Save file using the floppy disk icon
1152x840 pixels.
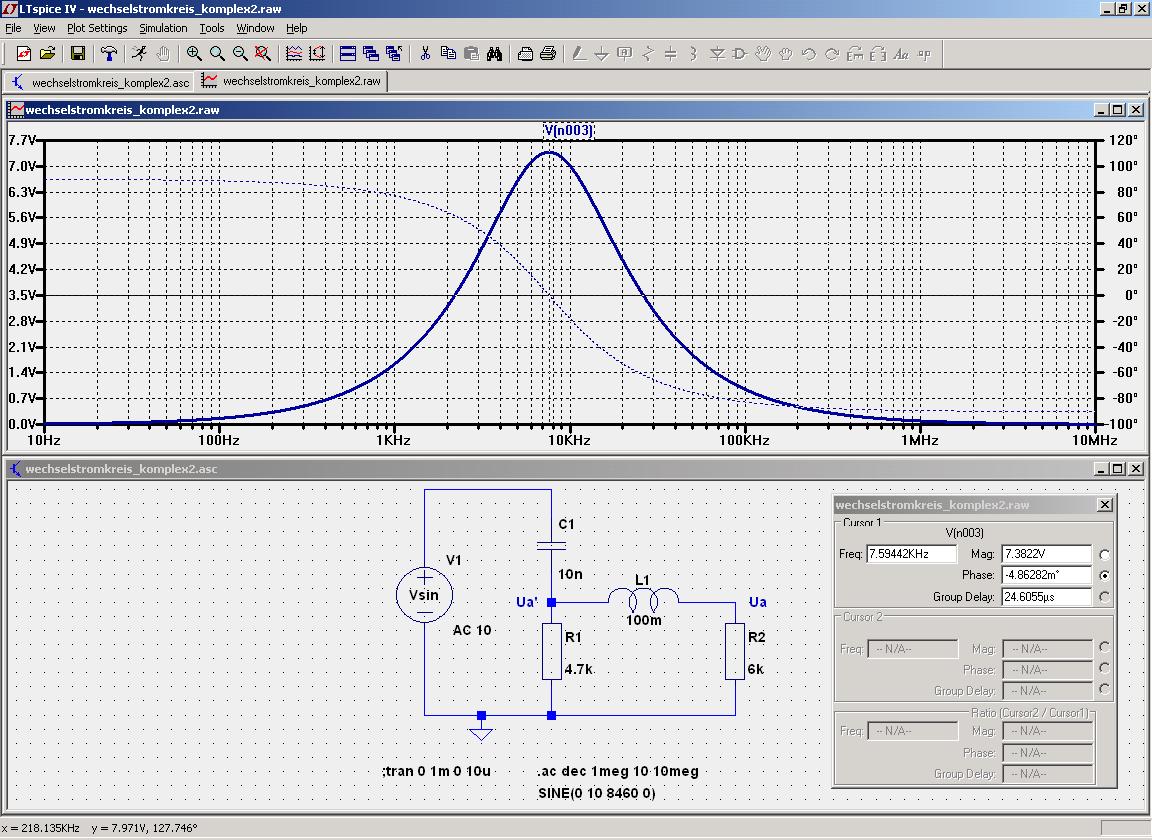77,54
